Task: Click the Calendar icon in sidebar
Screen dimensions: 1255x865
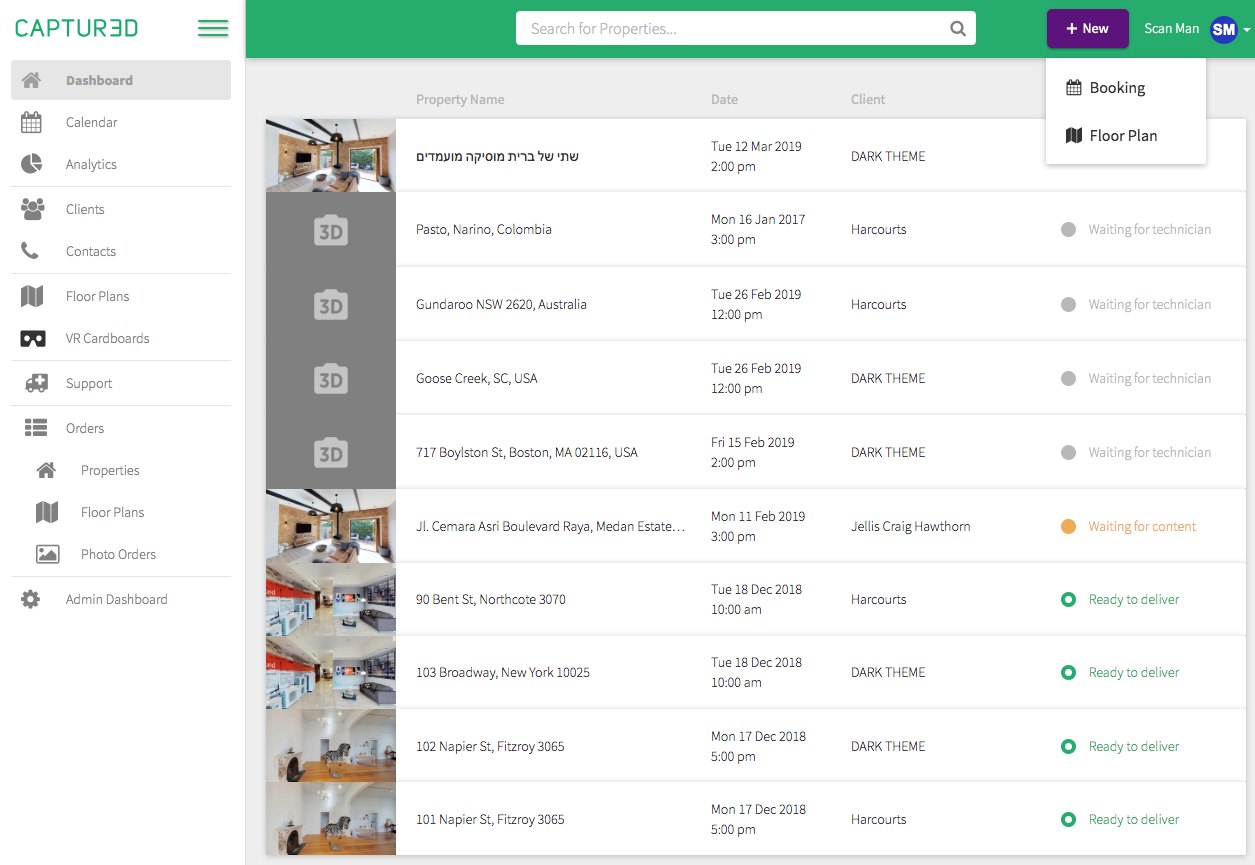Action: tap(31, 122)
